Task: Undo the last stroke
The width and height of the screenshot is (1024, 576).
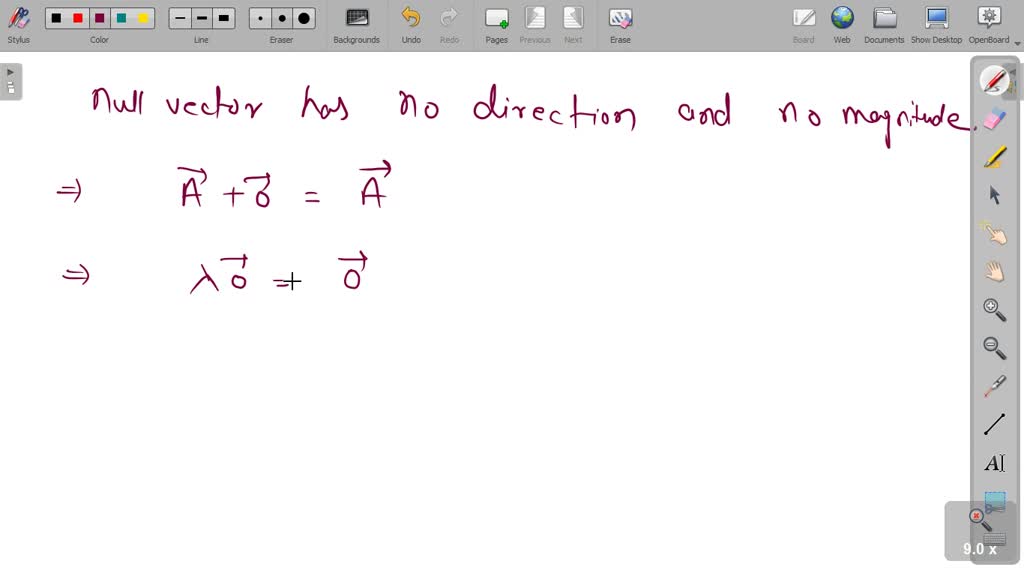Action: click(411, 25)
